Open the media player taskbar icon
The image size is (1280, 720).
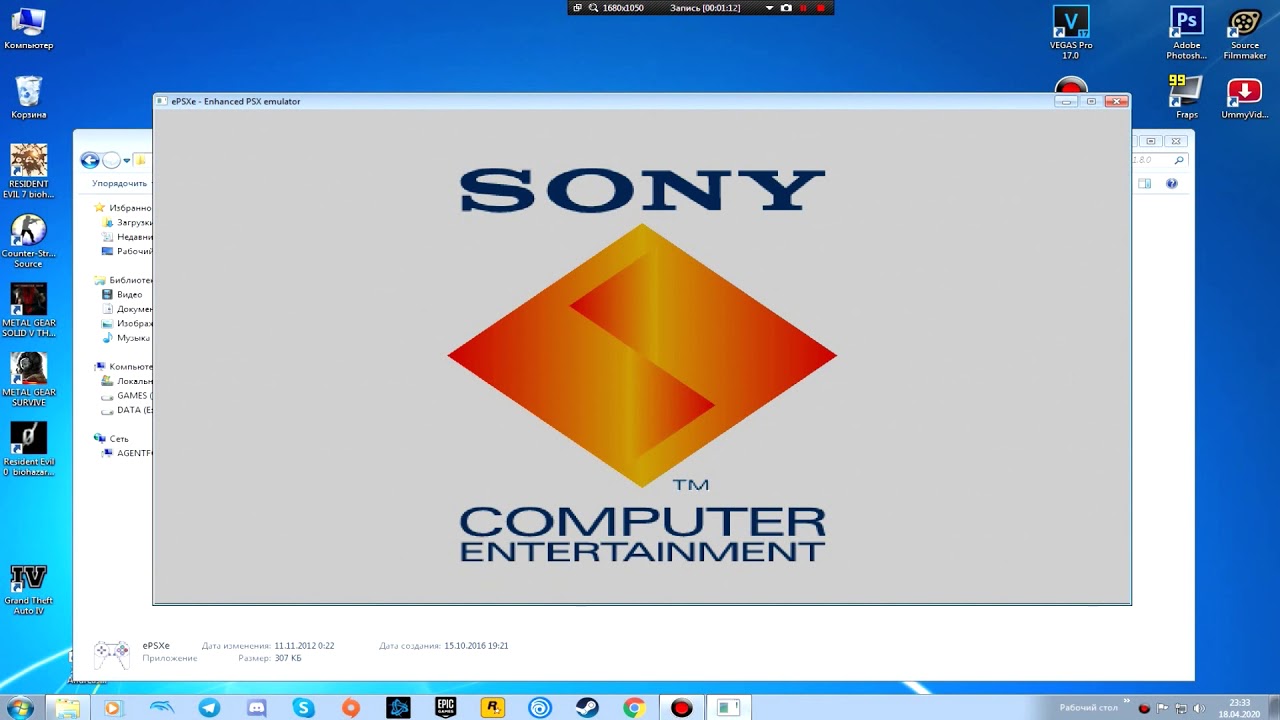click(112, 708)
